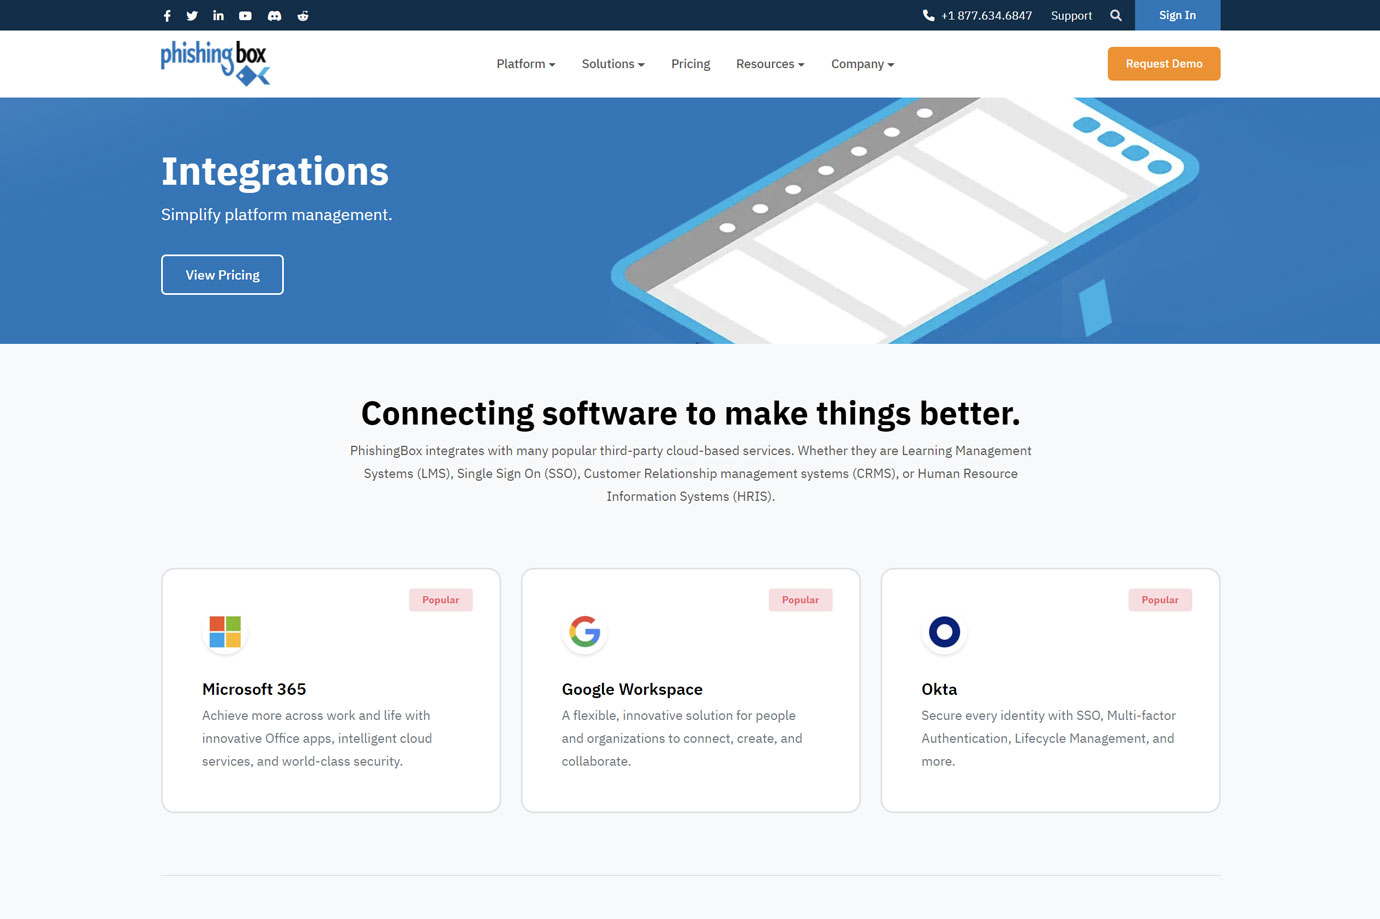Click the Request Demo button
Screen dimensions: 1380x919
click(1164, 64)
